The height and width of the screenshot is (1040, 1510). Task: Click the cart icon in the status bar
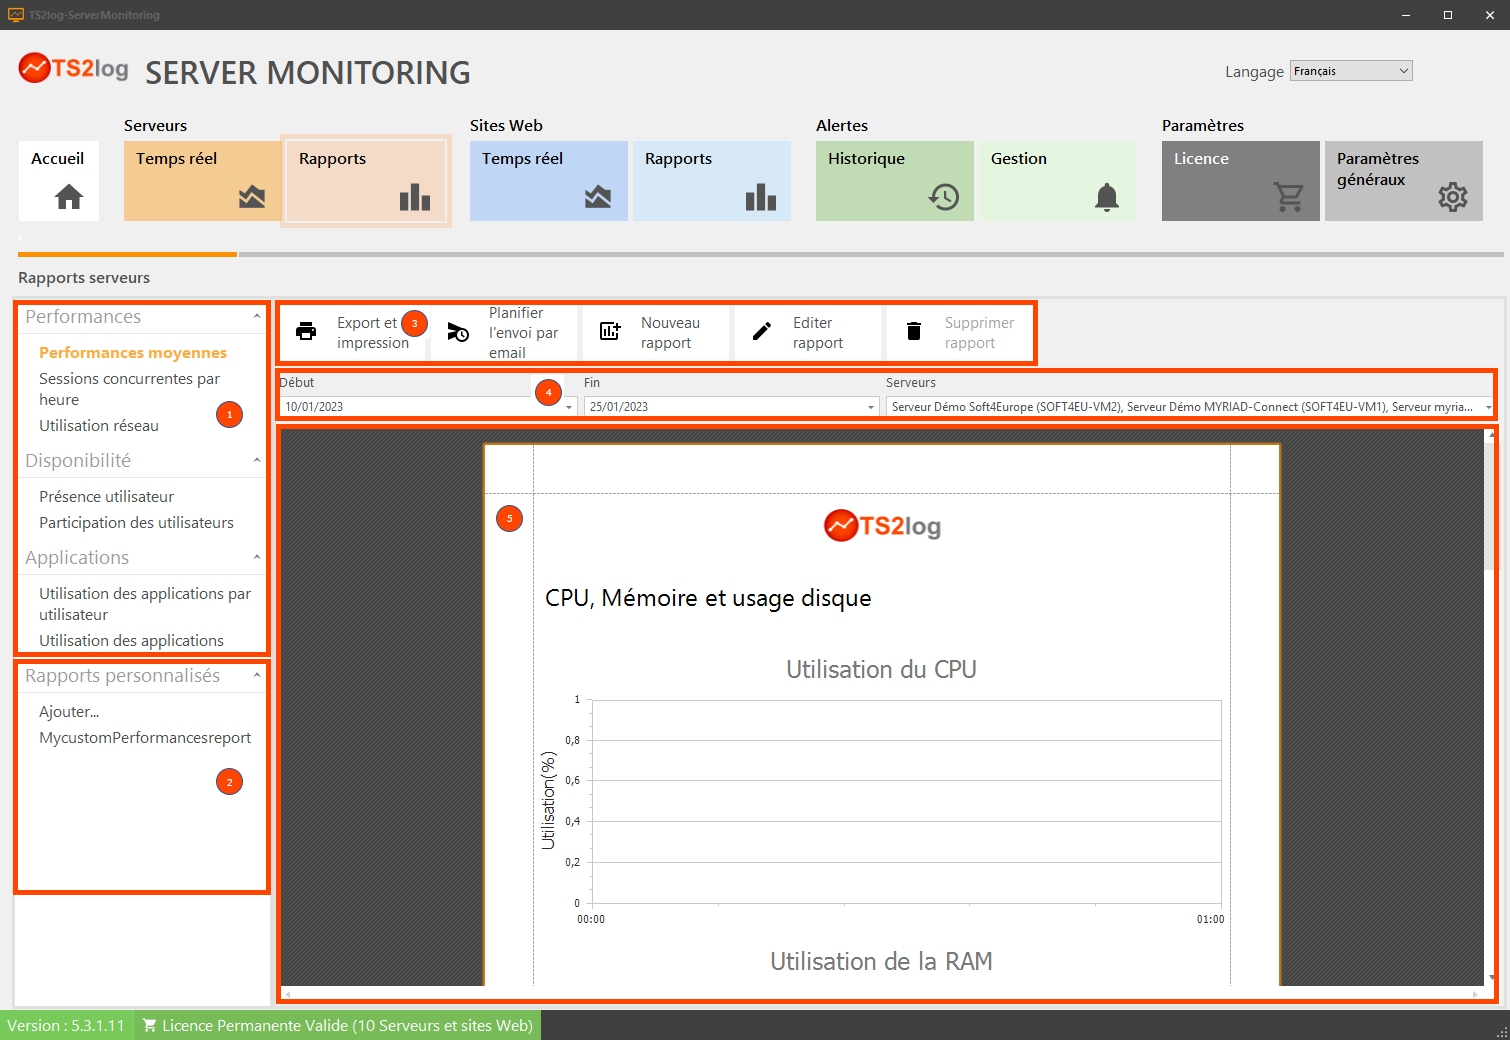tap(149, 1025)
